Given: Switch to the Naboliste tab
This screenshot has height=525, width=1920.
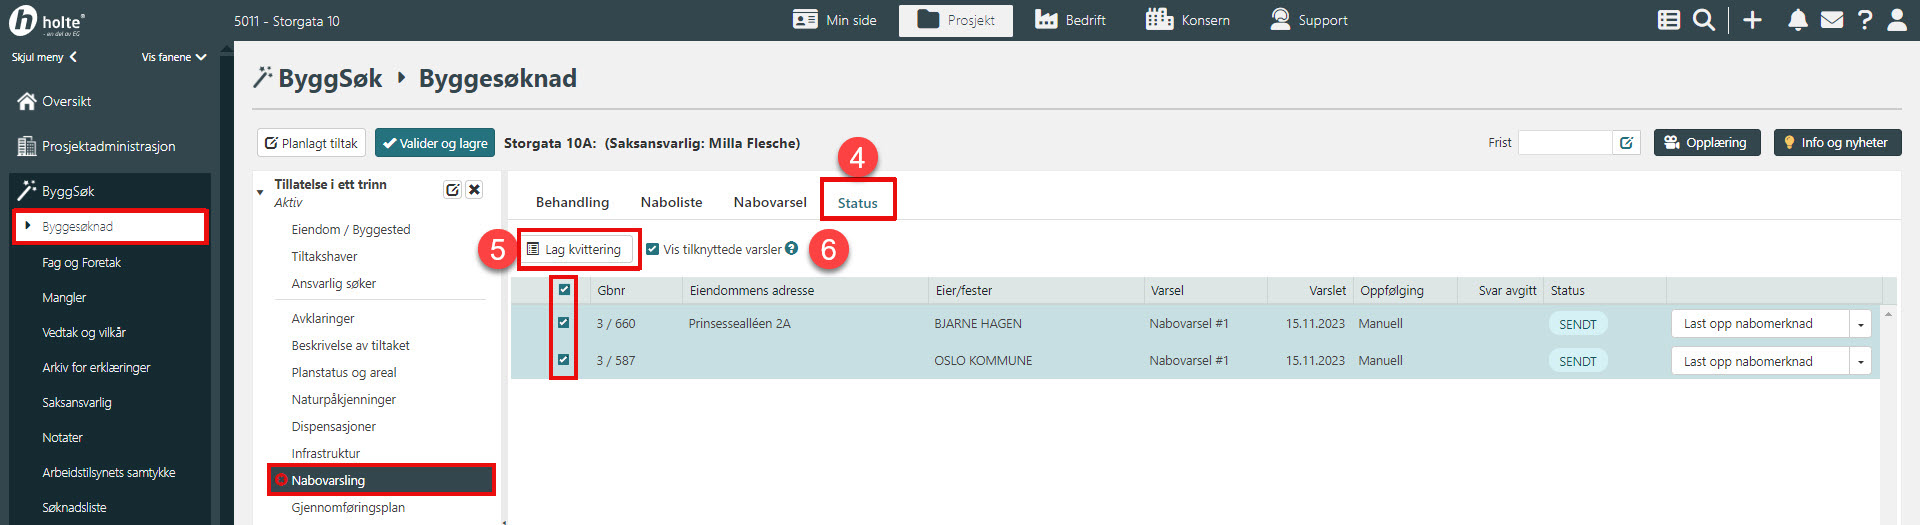Looking at the screenshot, I should coord(671,202).
